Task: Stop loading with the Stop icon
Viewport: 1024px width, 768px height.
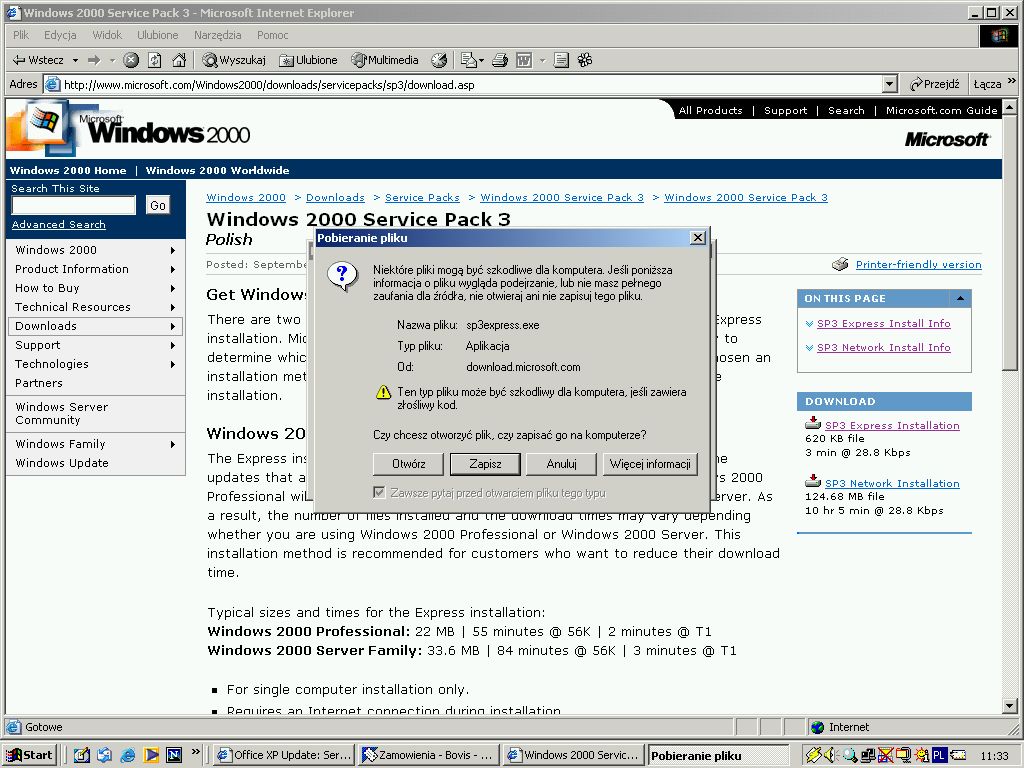Action: tap(131, 60)
